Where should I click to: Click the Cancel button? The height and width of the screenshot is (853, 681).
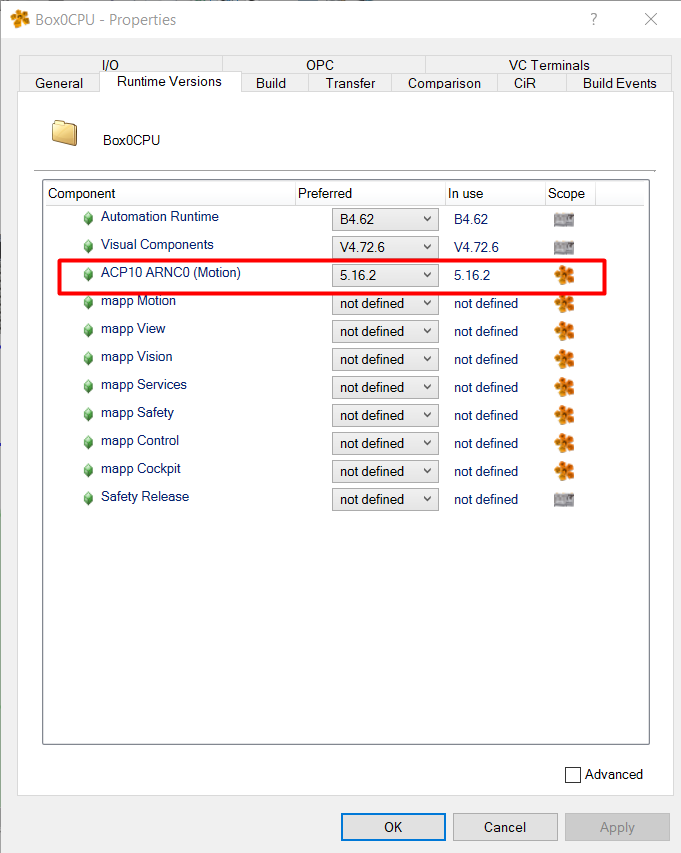pos(505,827)
